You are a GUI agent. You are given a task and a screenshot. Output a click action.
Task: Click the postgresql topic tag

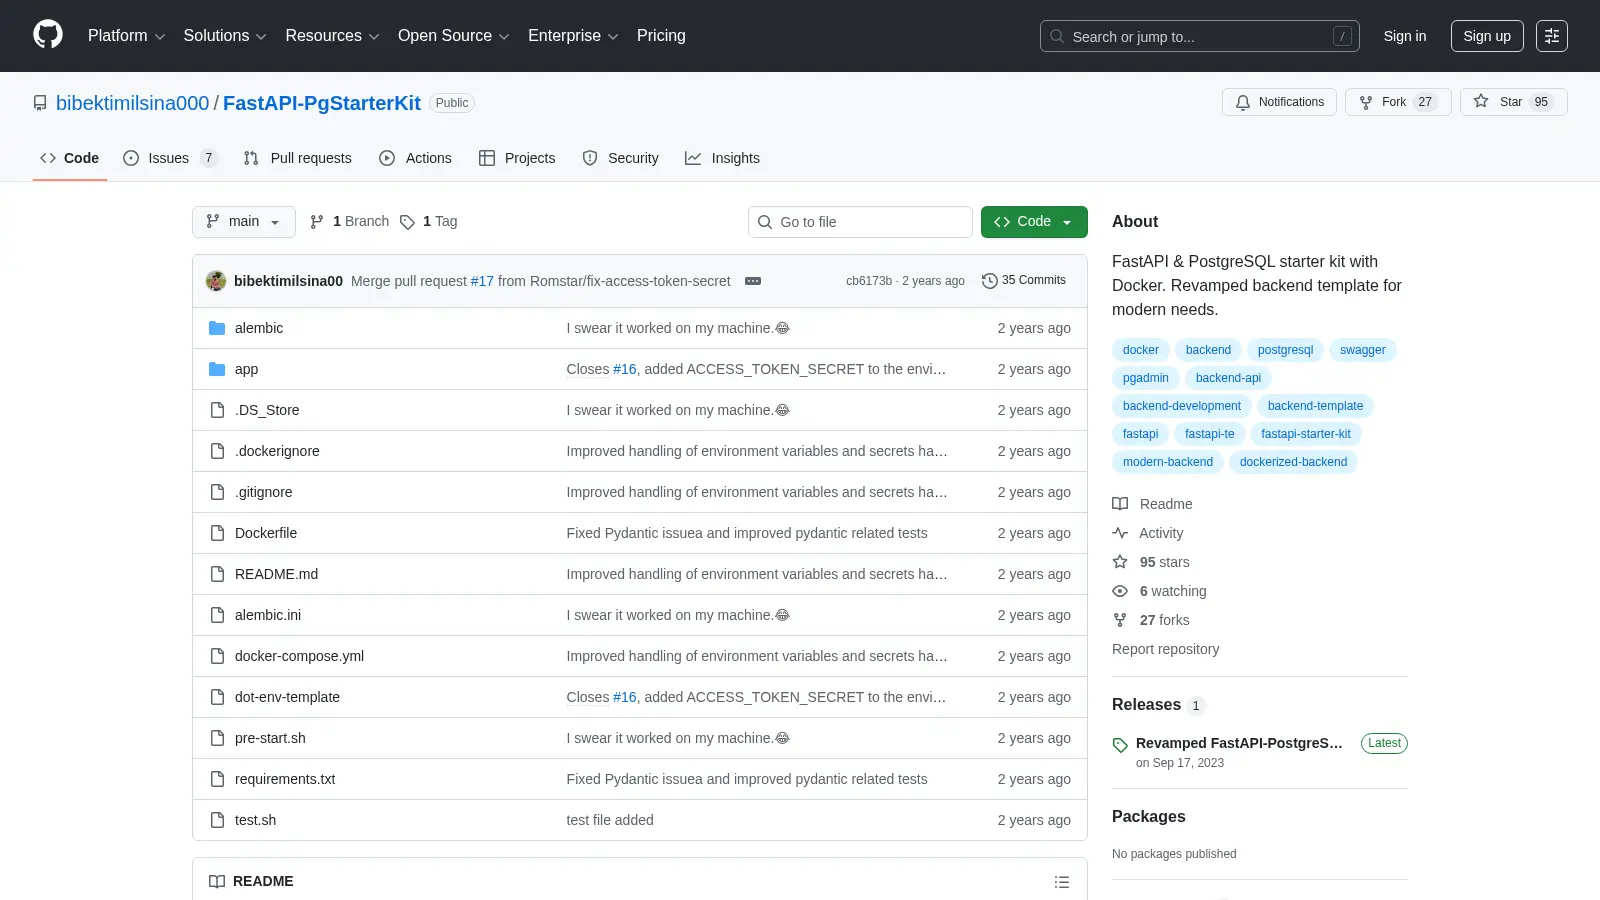(x=1285, y=350)
